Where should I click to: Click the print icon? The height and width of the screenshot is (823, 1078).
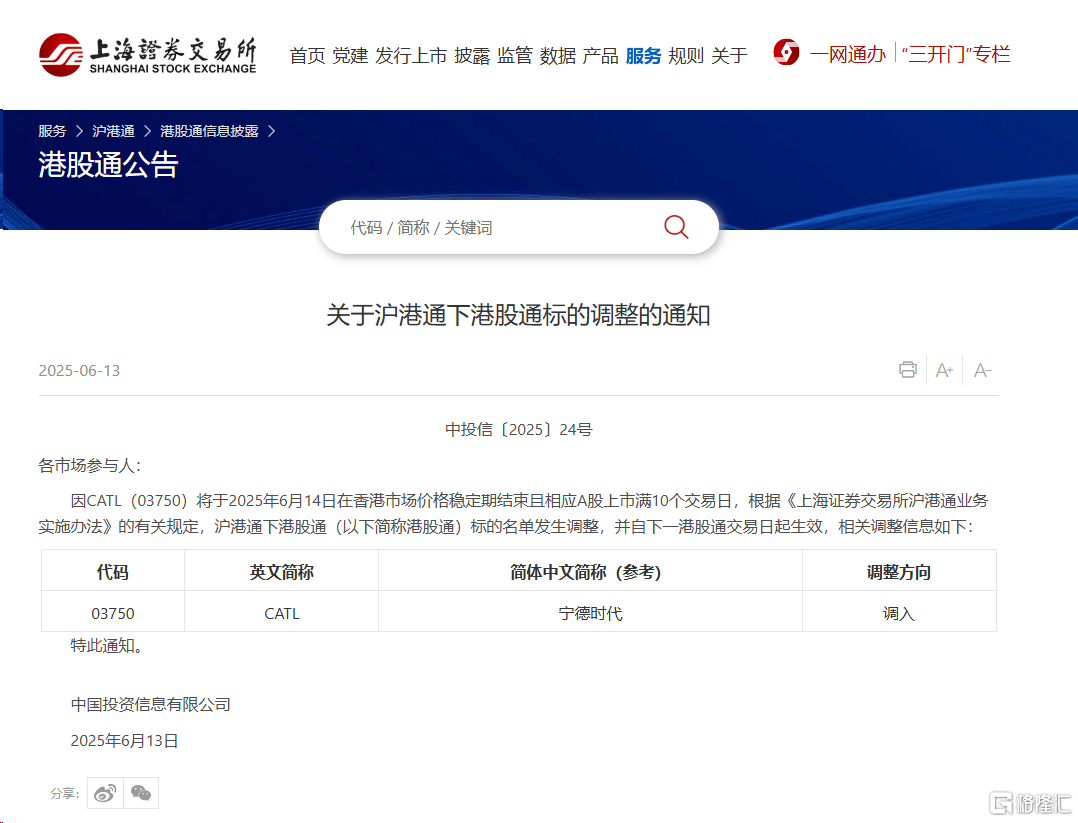click(907, 370)
